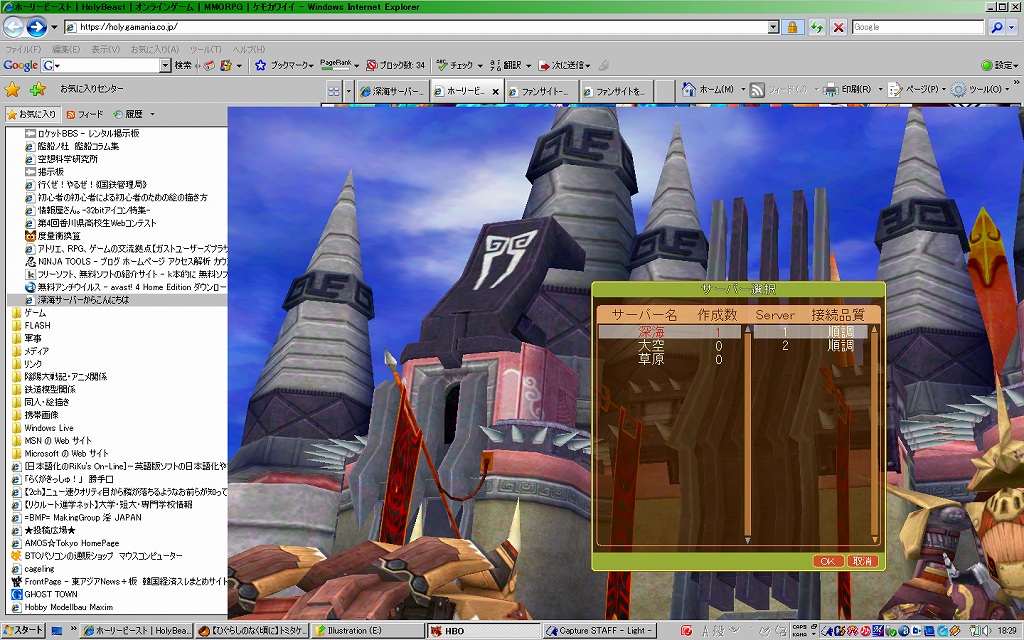Open the 編集(E) menu
Screen dimensions: 1024x640
(x=66, y=49)
